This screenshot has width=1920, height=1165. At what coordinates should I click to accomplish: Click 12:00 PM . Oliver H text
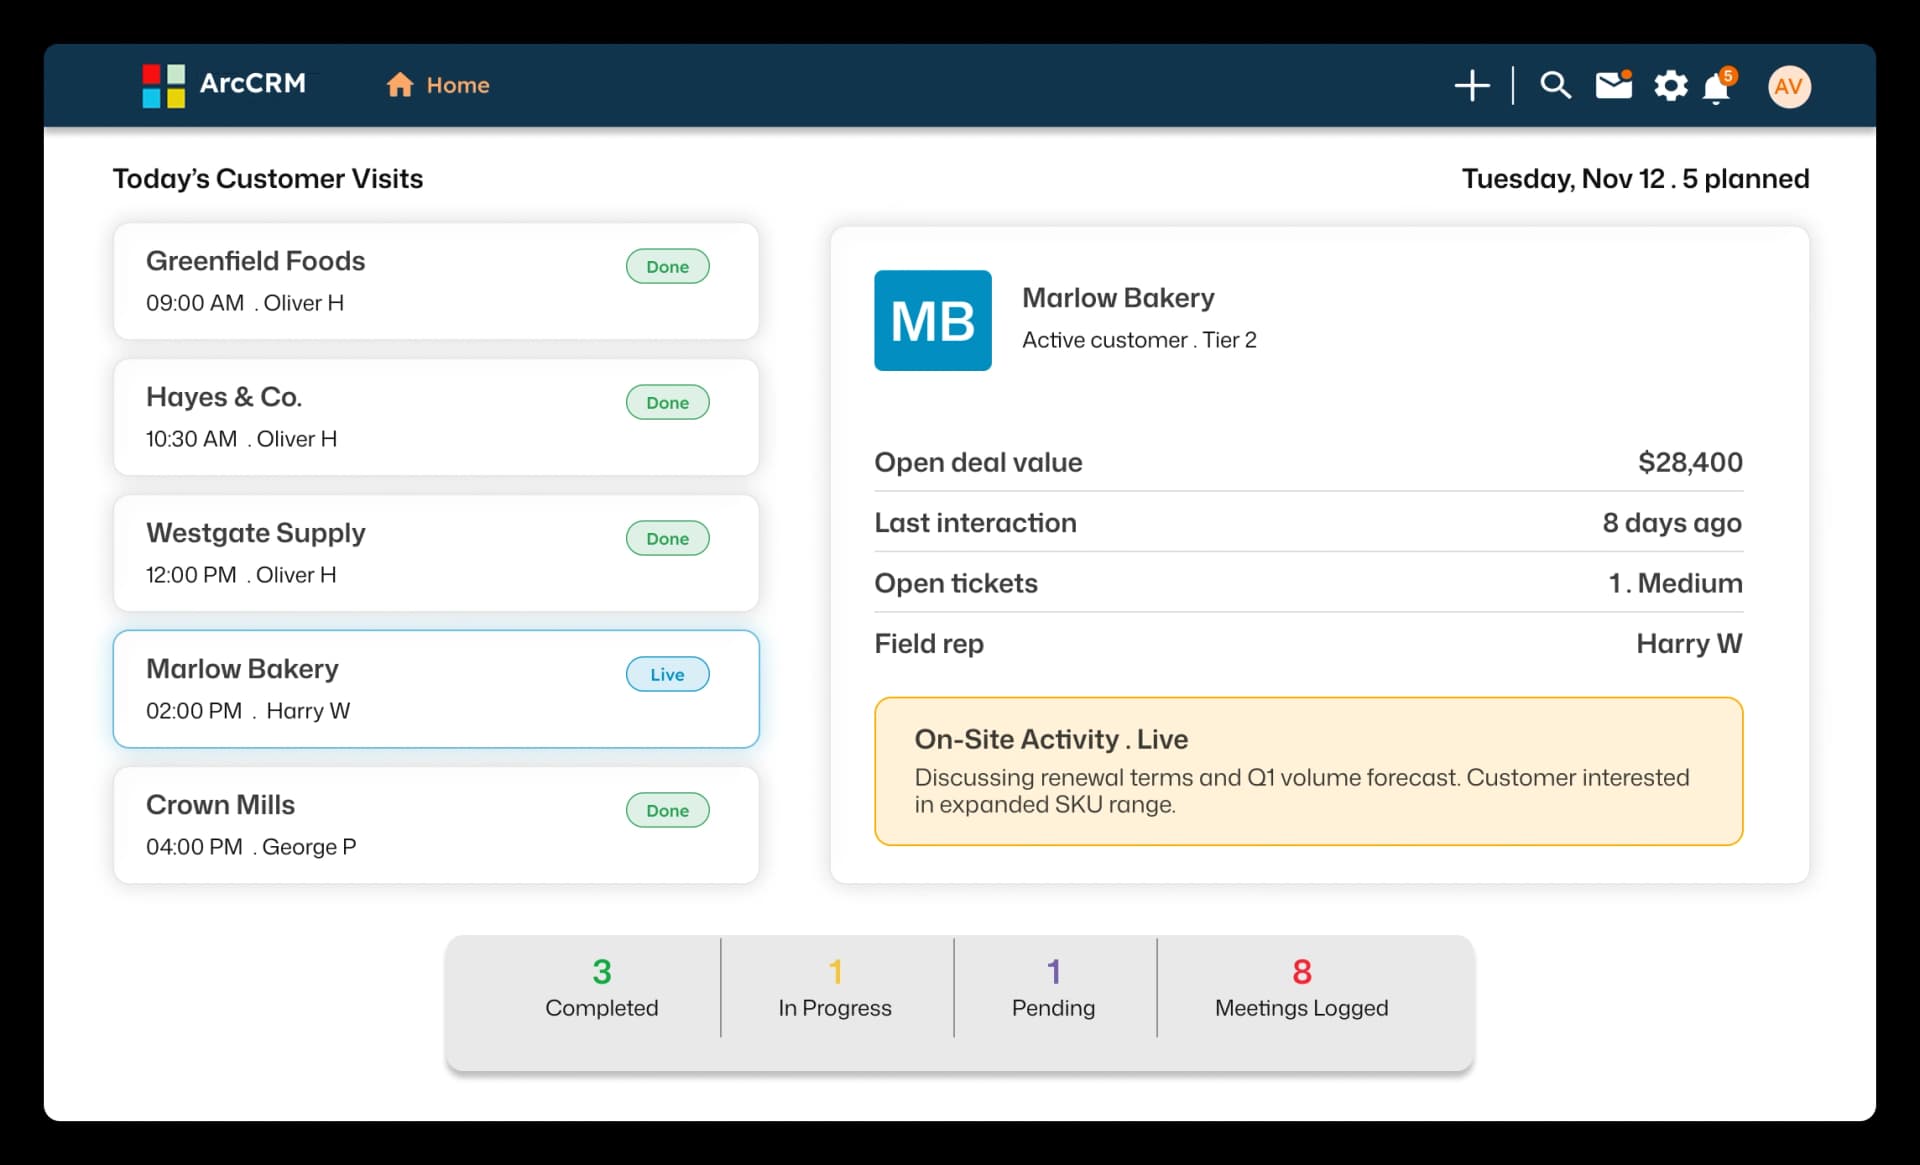(241, 575)
